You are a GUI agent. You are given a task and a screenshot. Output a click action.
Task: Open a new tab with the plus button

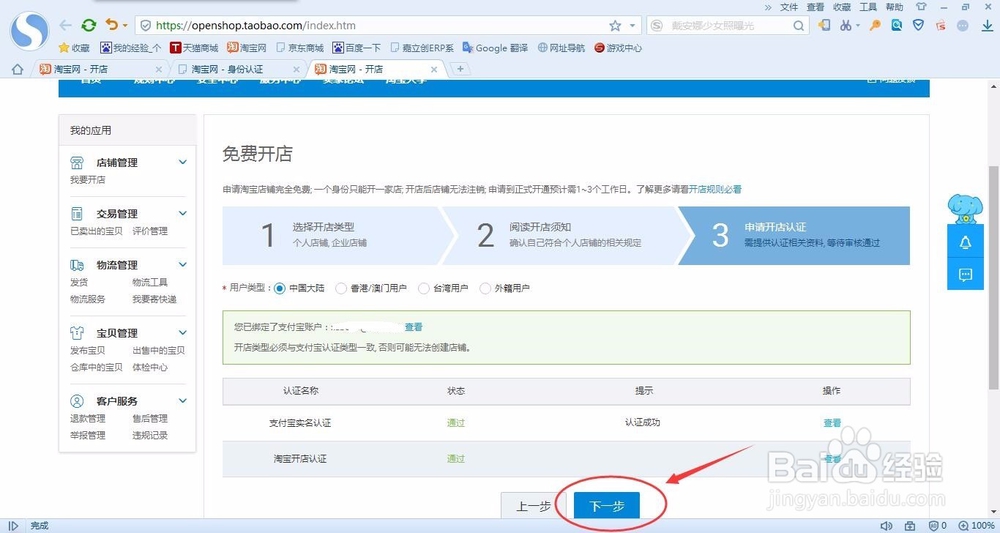coord(460,69)
